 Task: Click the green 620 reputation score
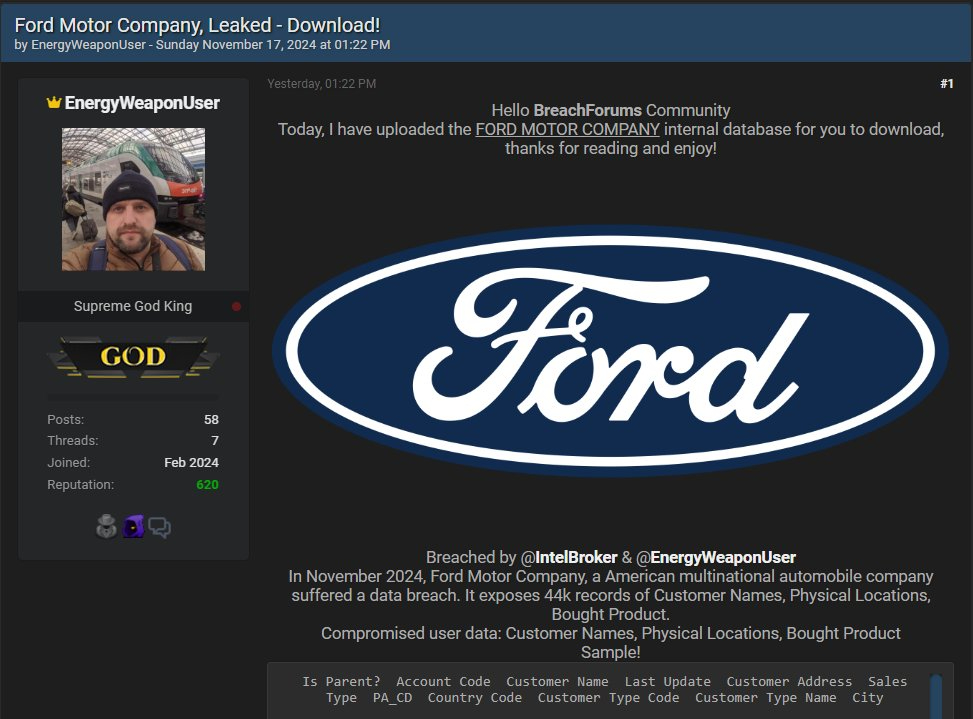coord(207,485)
